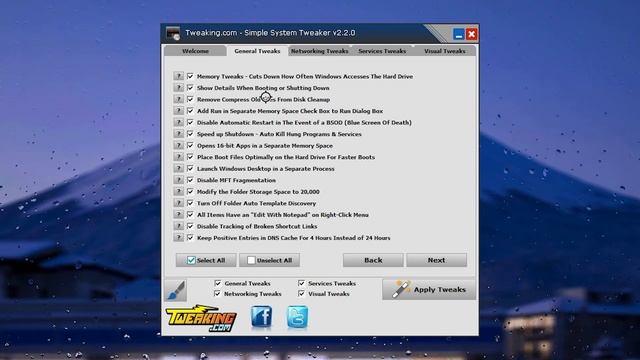Open help for Modify Folder Storage Space
Image resolution: width=640 pixels, height=360 pixels.
click(x=178, y=191)
